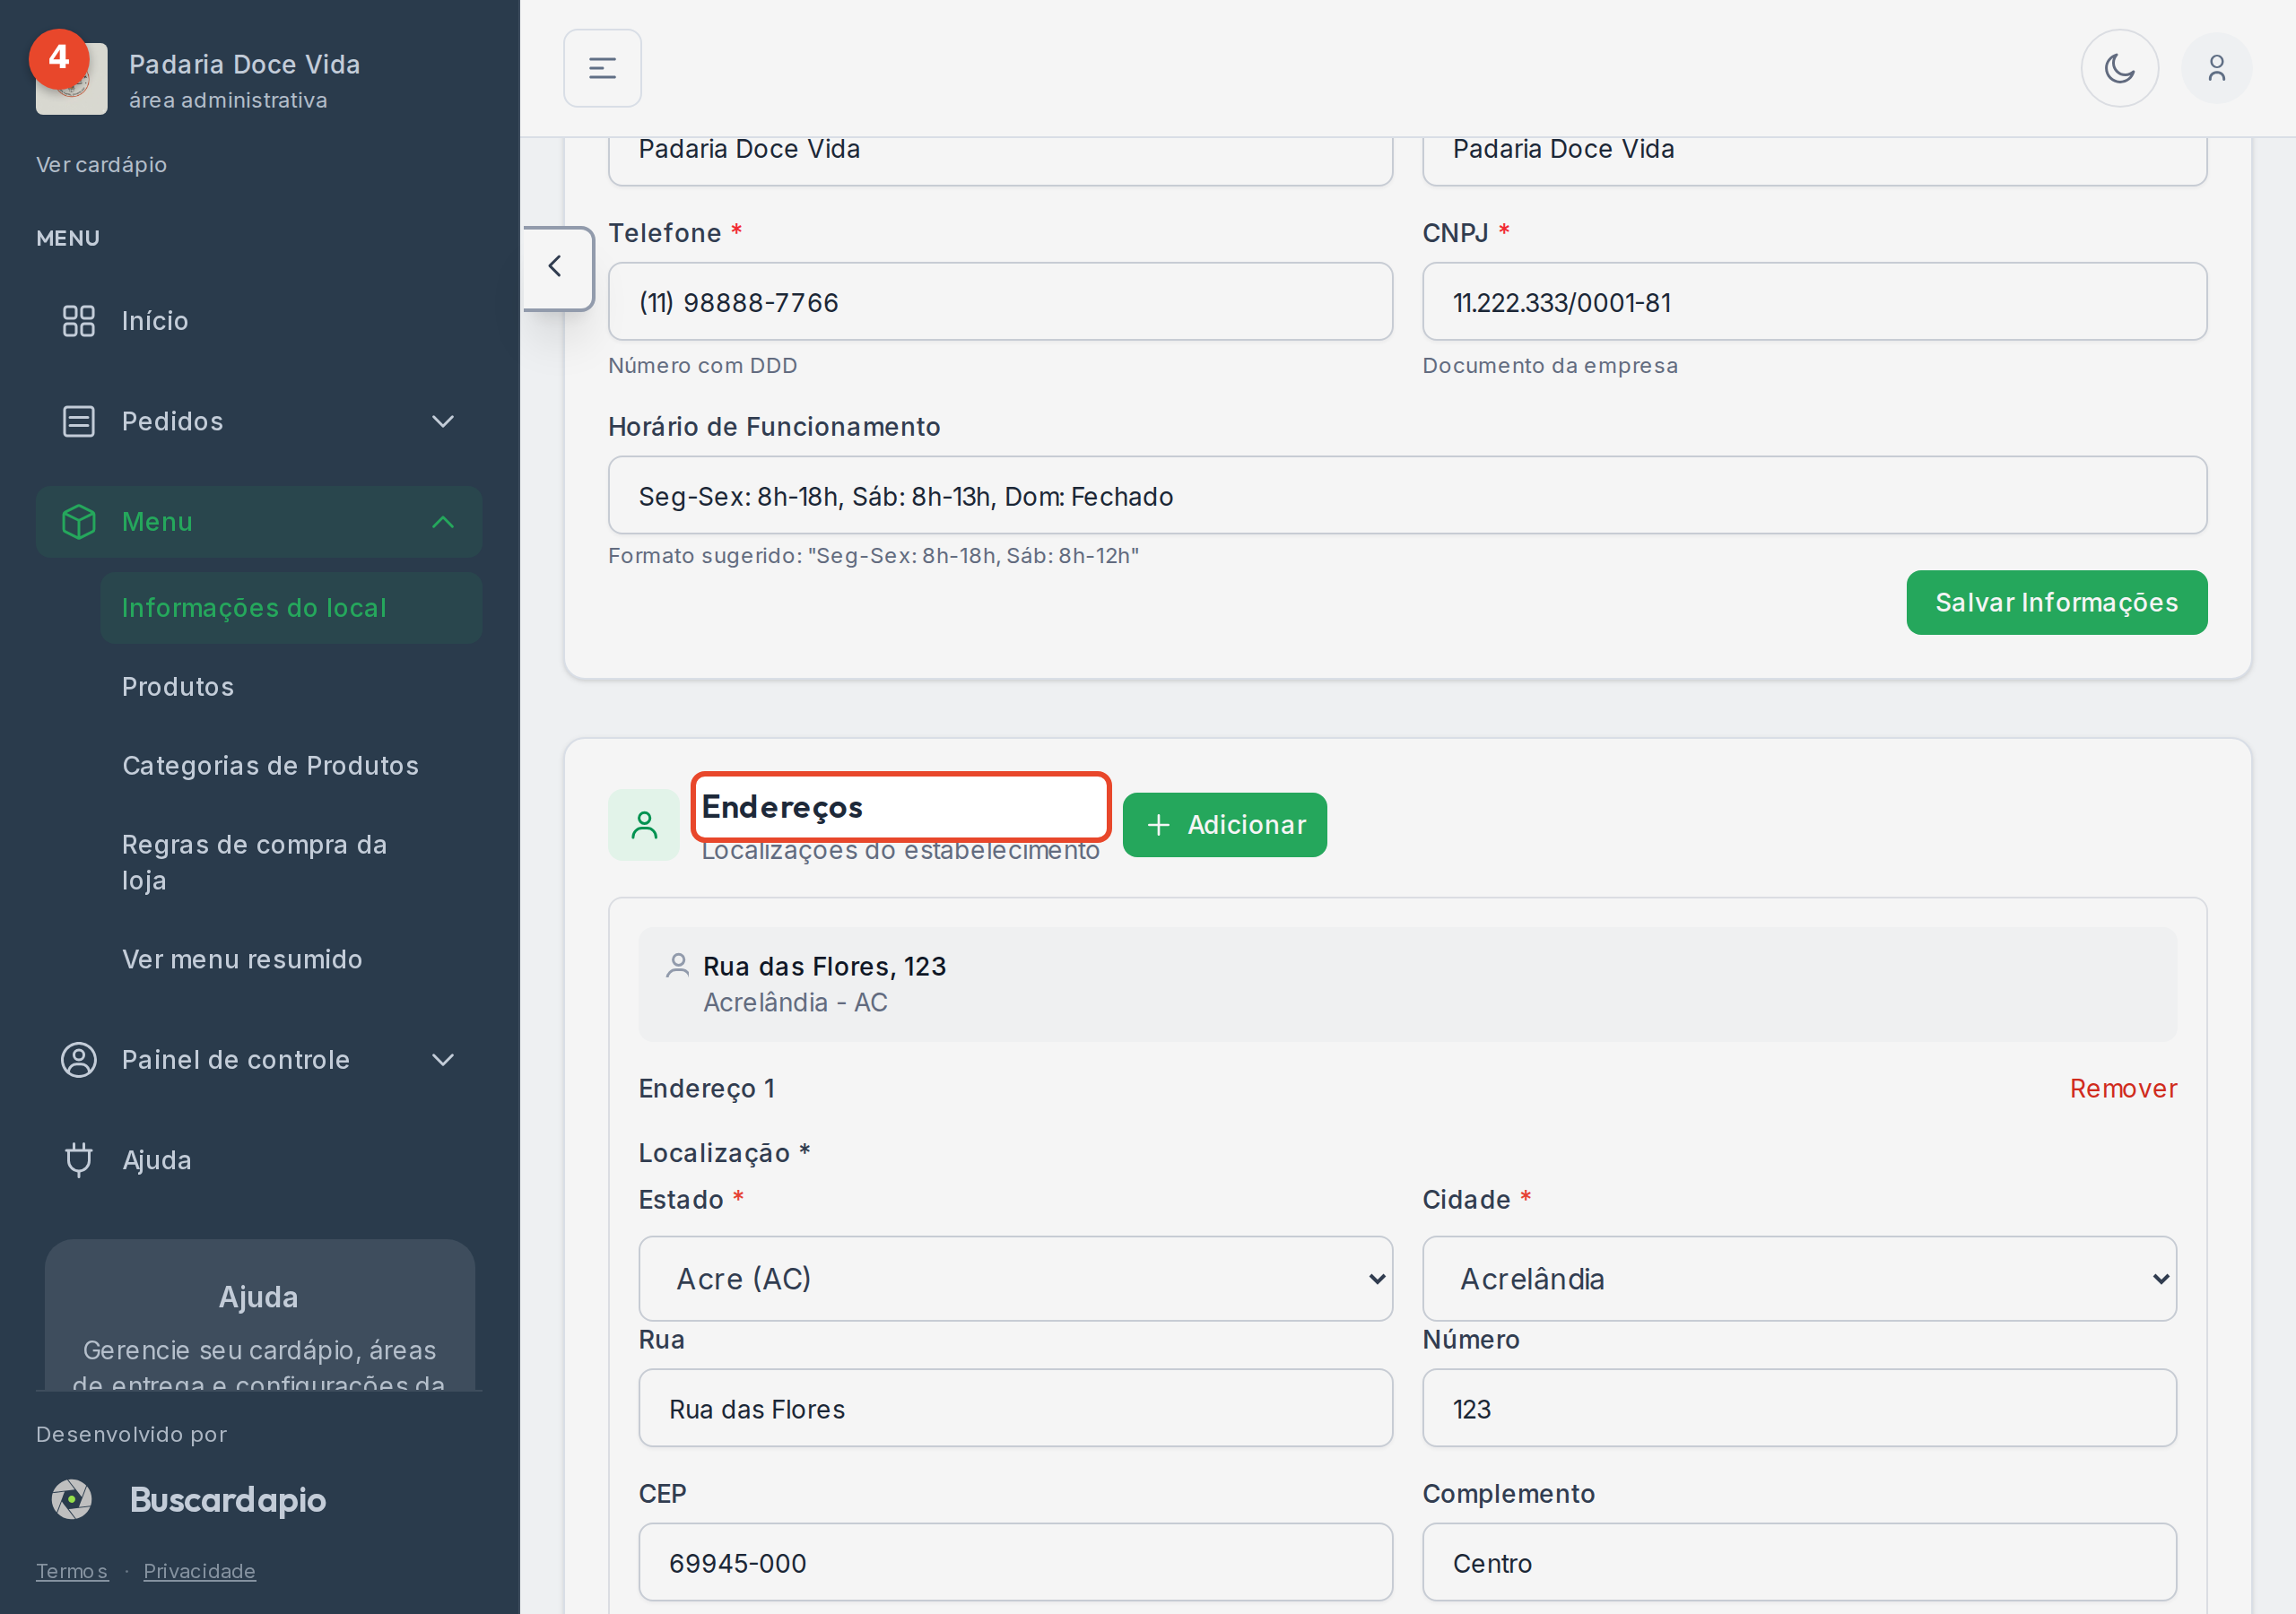
Task: Open the Cidade dropdown showing Acrelândia
Action: click(1799, 1279)
